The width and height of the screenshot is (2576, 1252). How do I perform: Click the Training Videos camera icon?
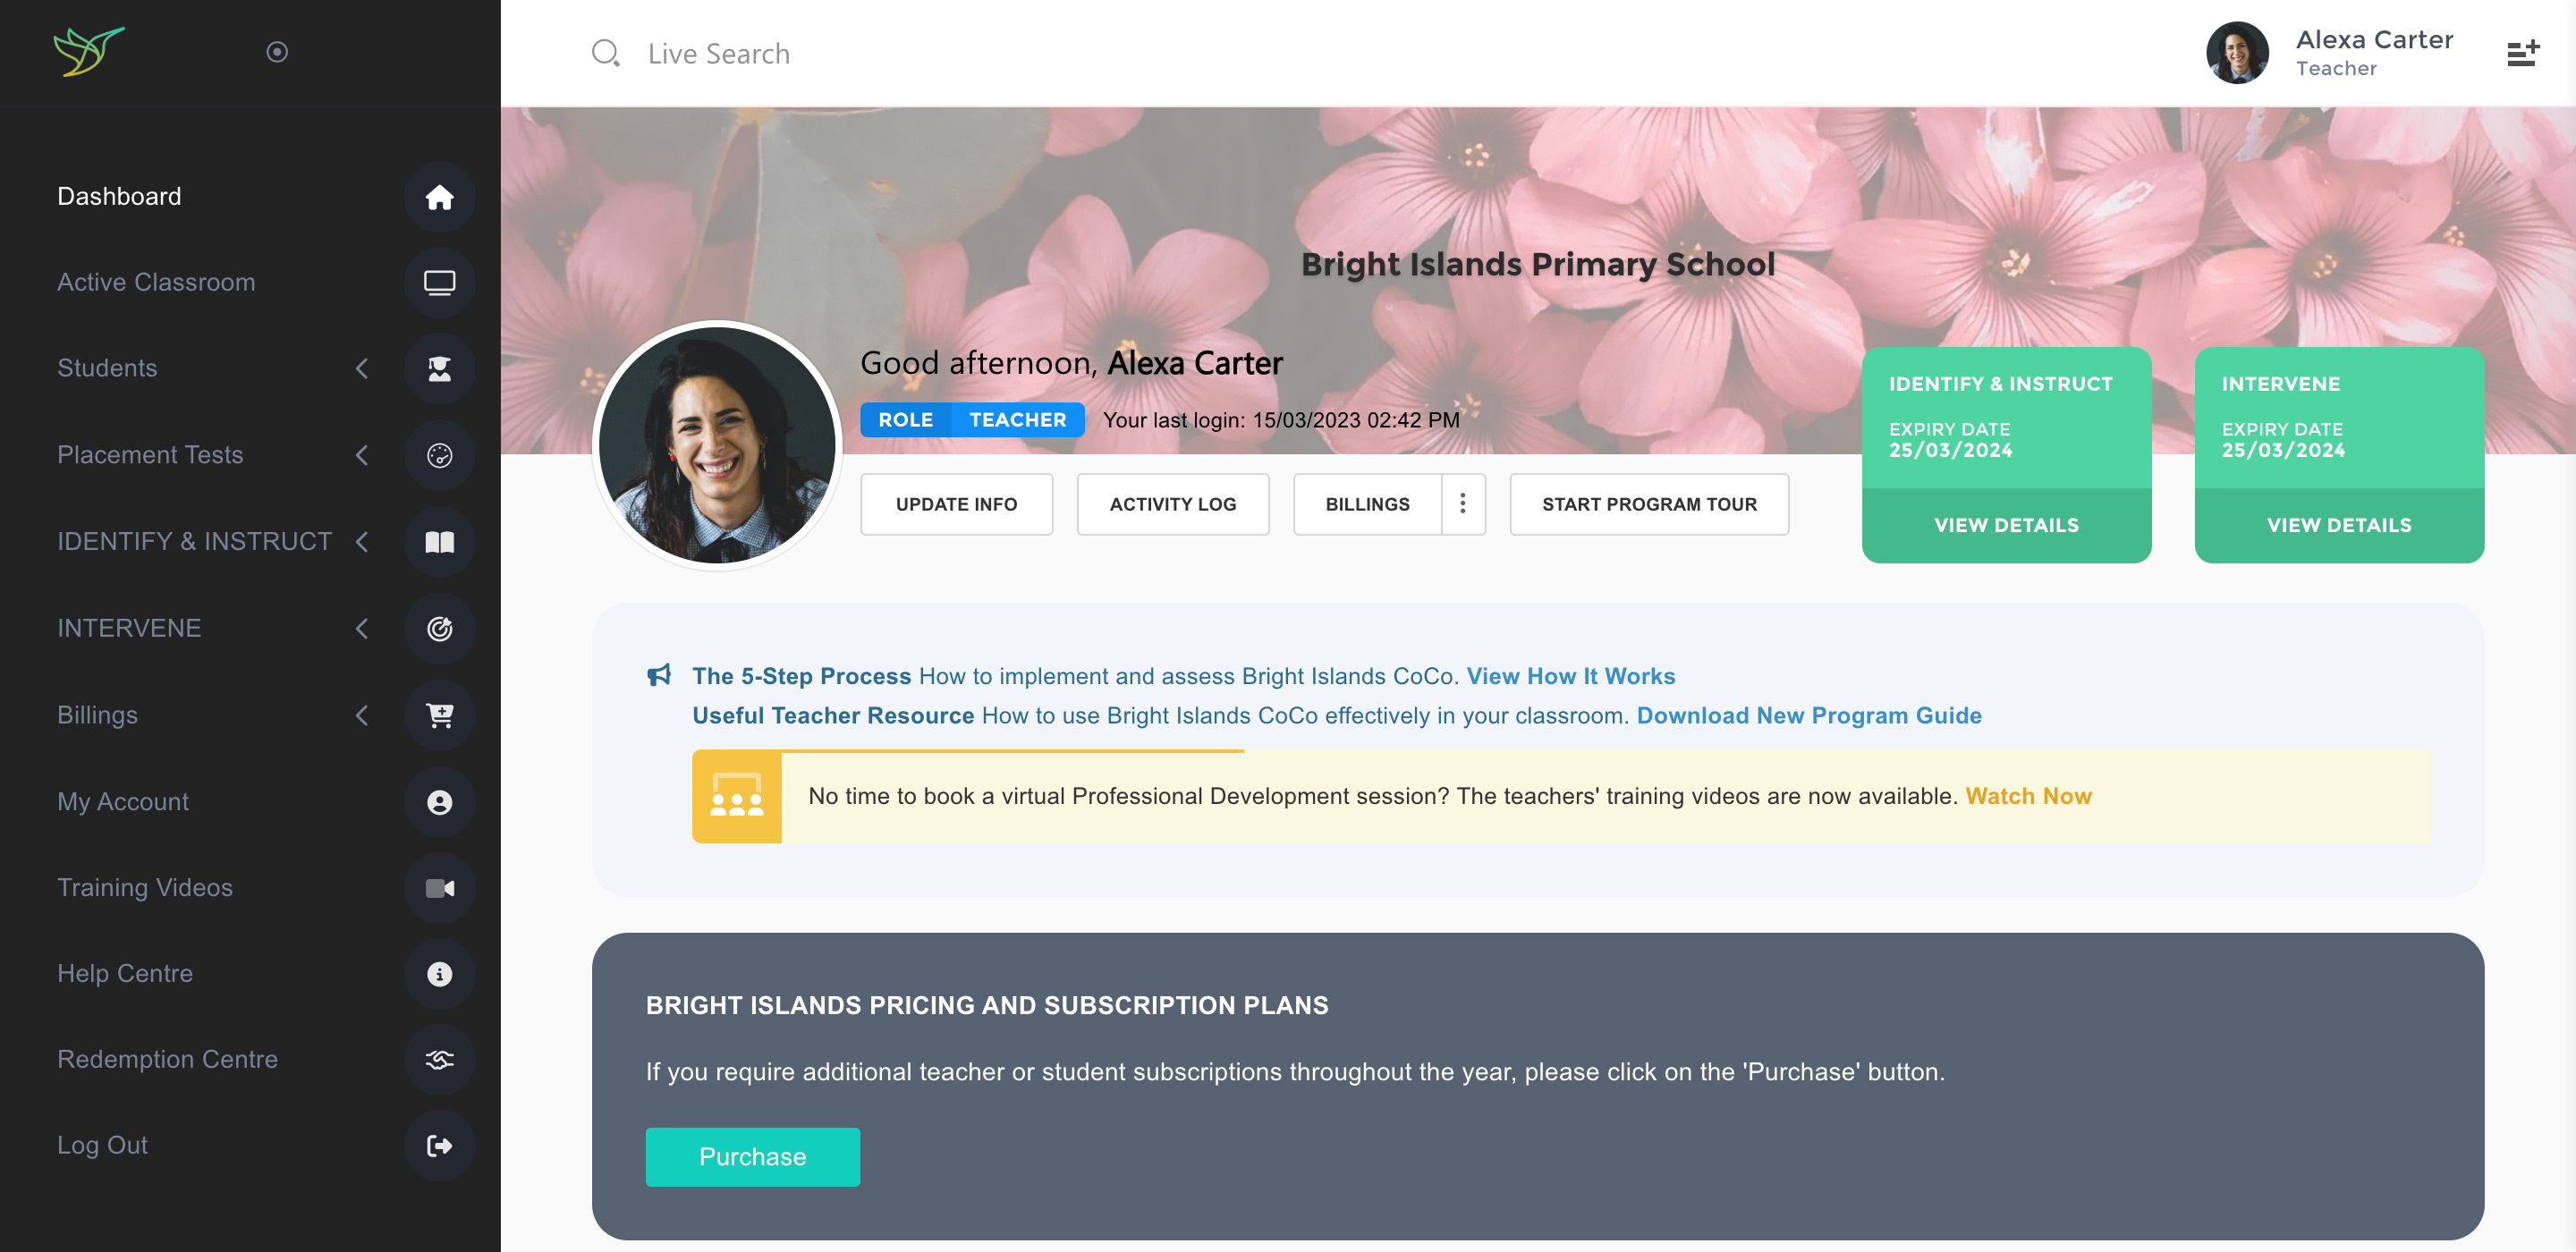[x=439, y=888]
